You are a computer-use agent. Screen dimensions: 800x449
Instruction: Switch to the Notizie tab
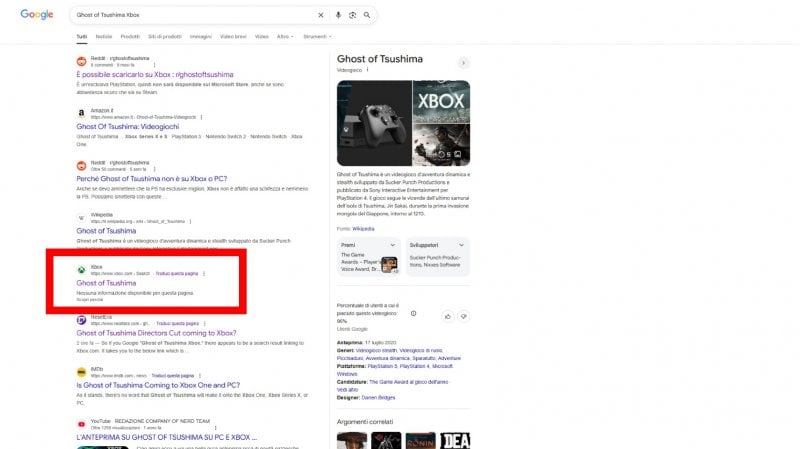[x=102, y=36]
